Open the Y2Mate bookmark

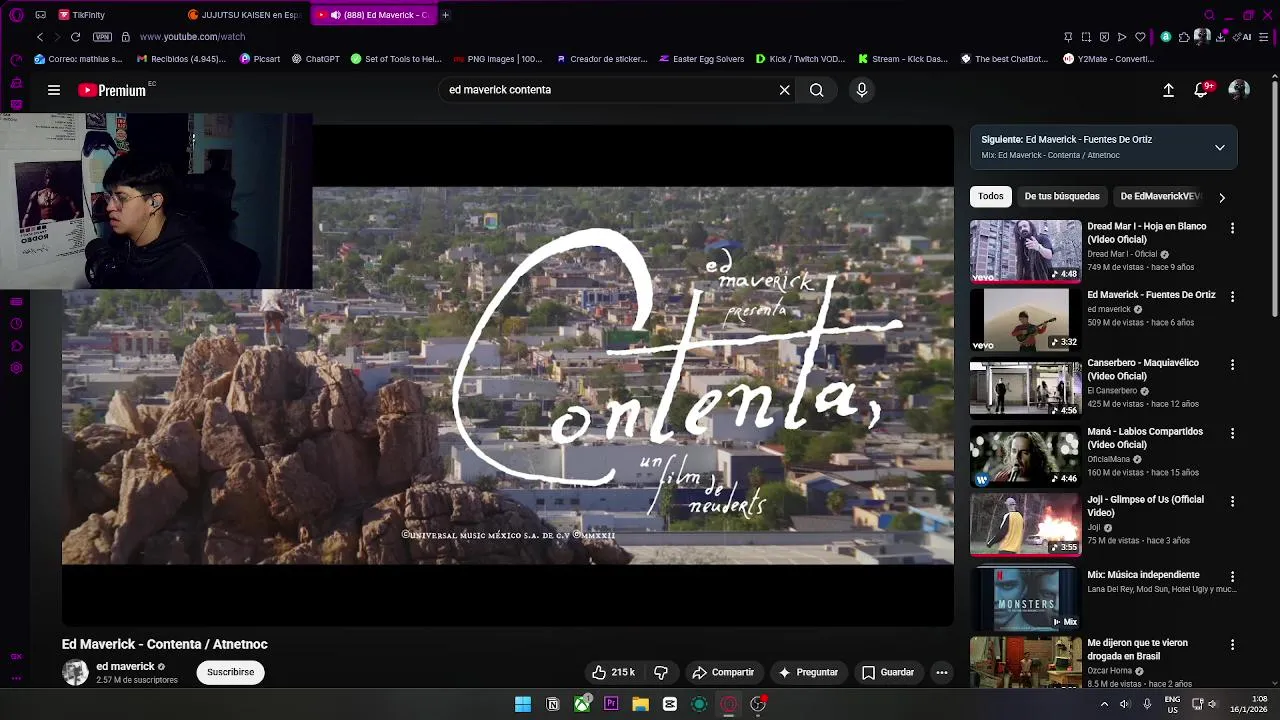pyautogui.click(x=1108, y=59)
